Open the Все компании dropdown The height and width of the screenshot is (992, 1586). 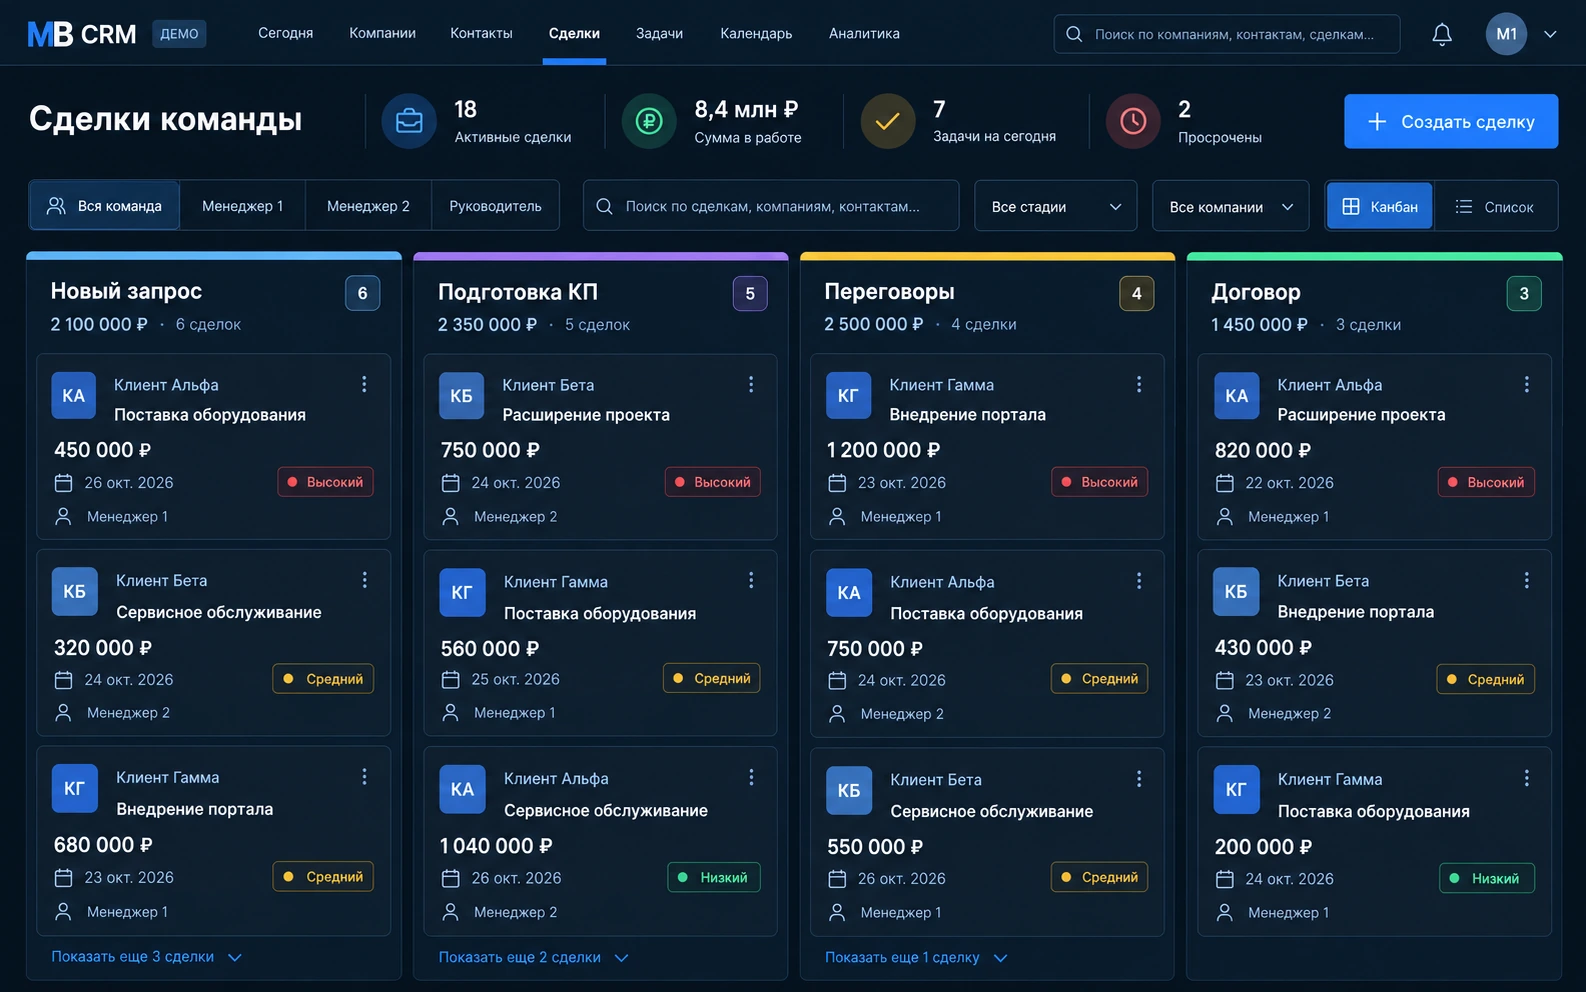1230,206
